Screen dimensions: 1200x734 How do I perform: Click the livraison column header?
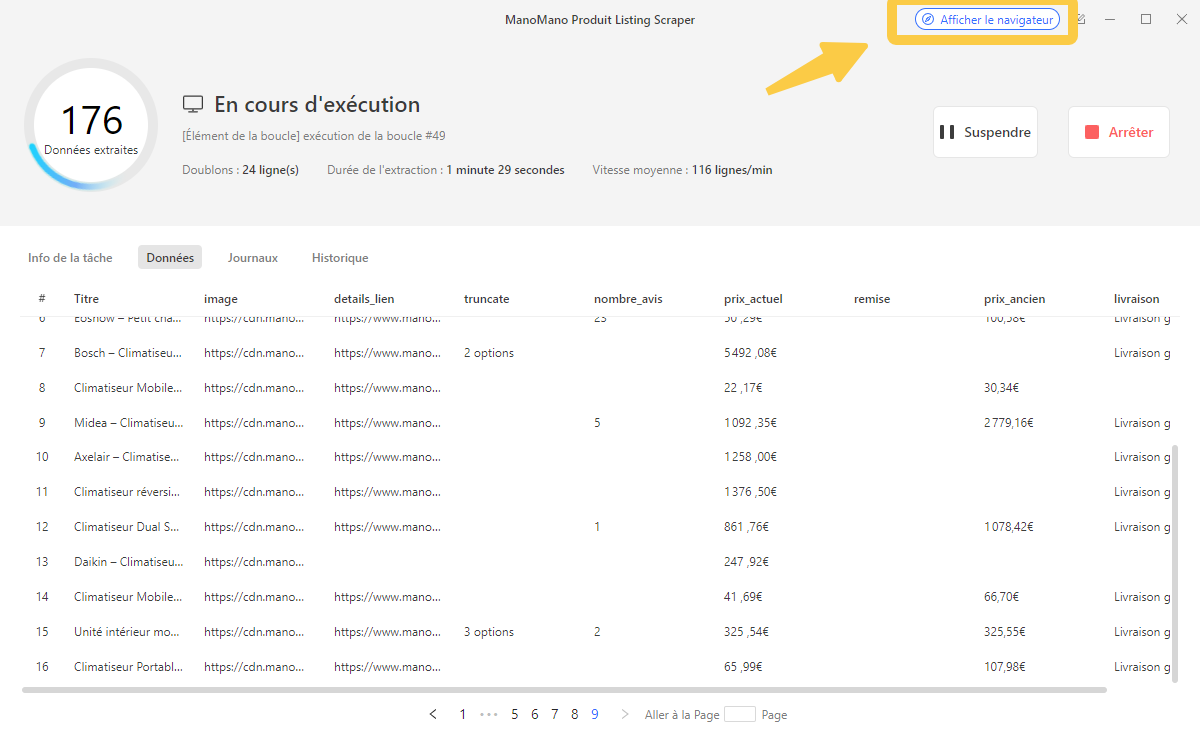(x=1137, y=299)
